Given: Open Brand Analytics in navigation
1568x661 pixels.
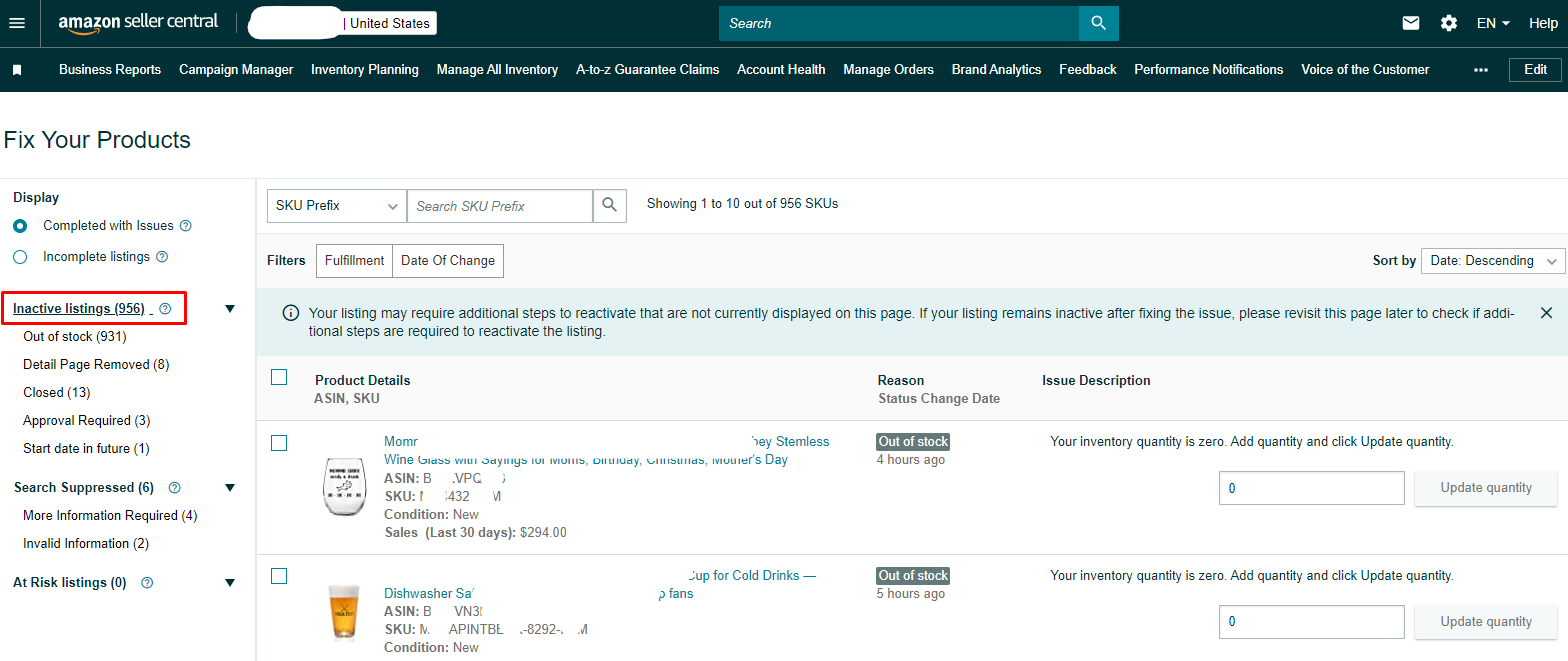Looking at the screenshot, I should click(x=996, y=70).
